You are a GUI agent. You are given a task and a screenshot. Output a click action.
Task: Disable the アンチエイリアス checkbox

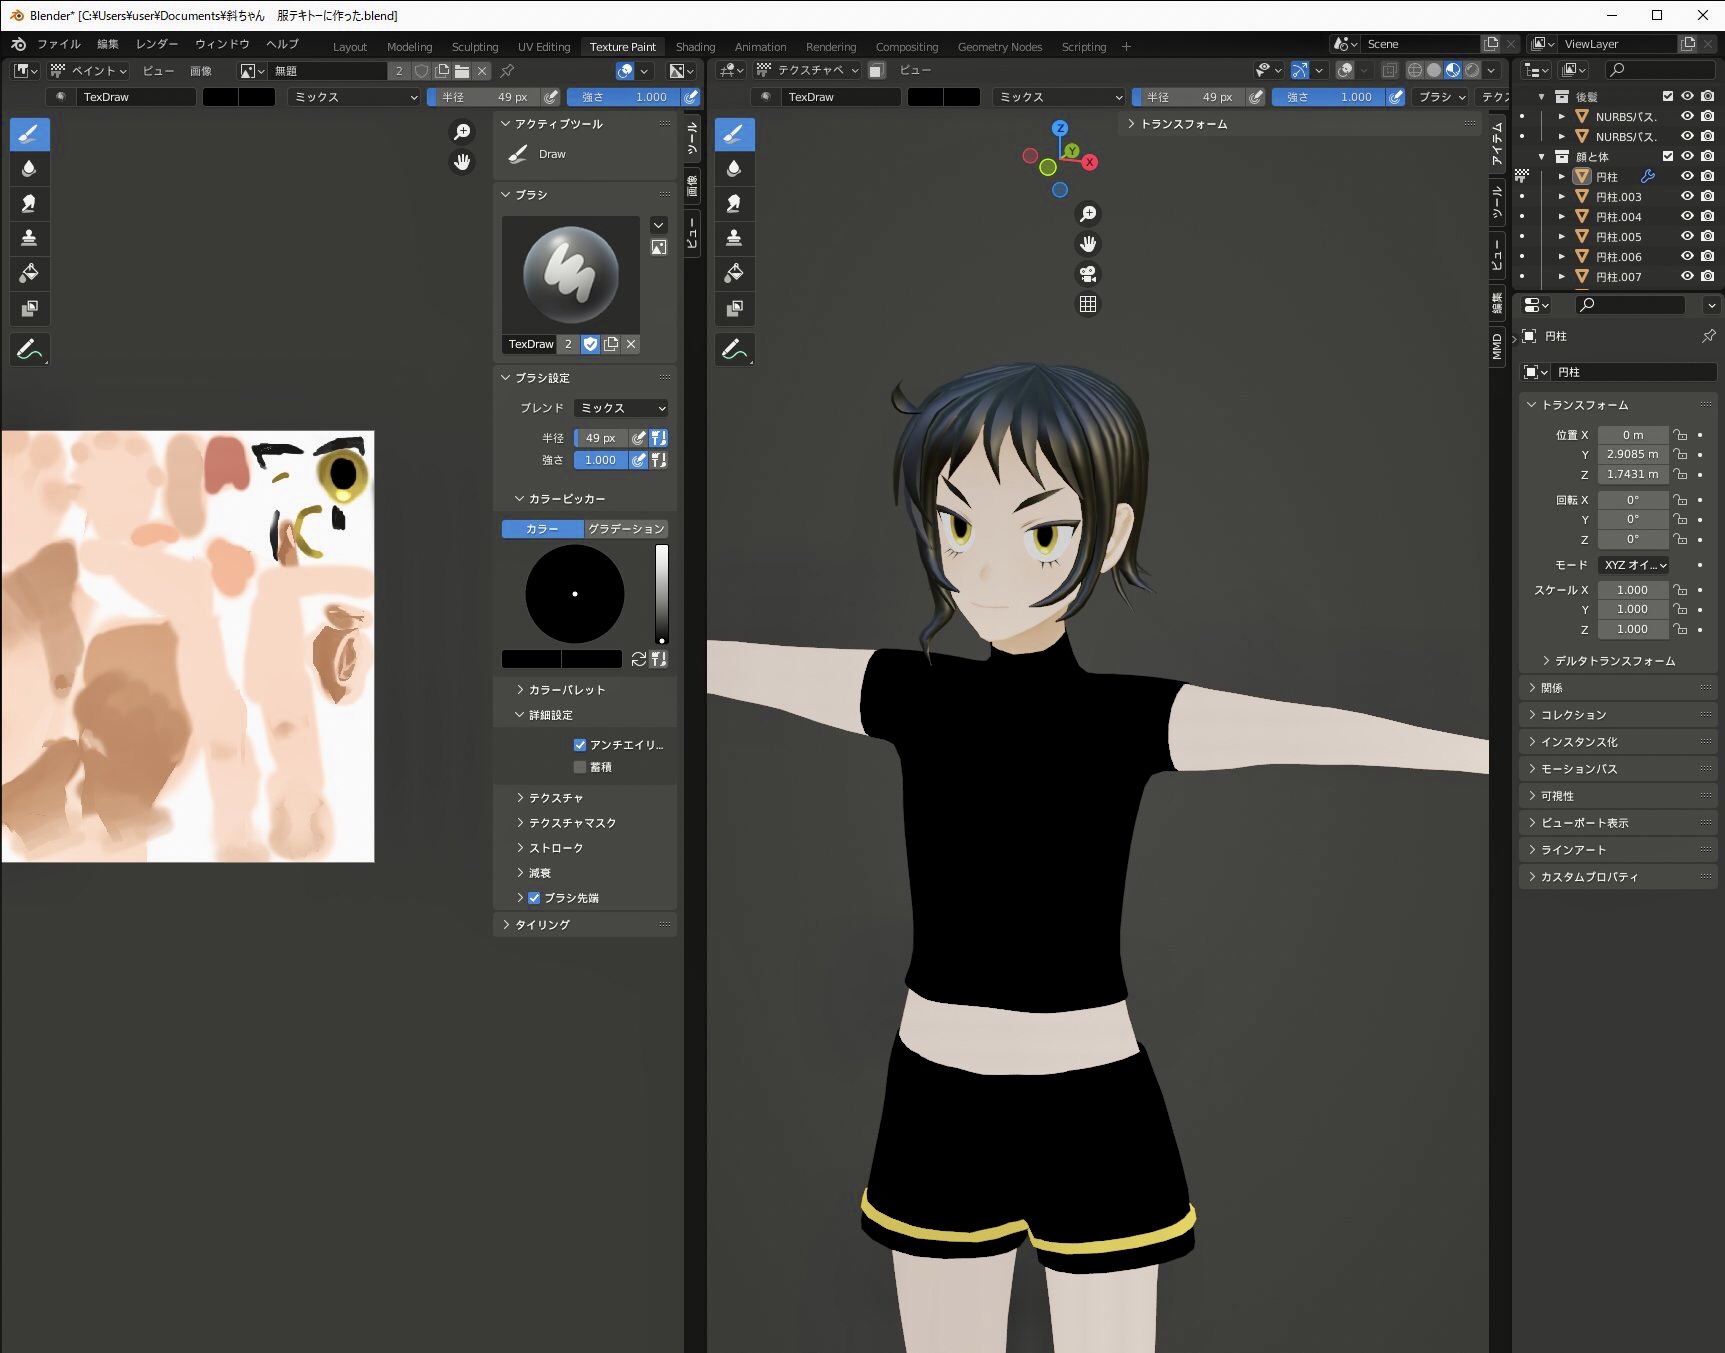580,745
